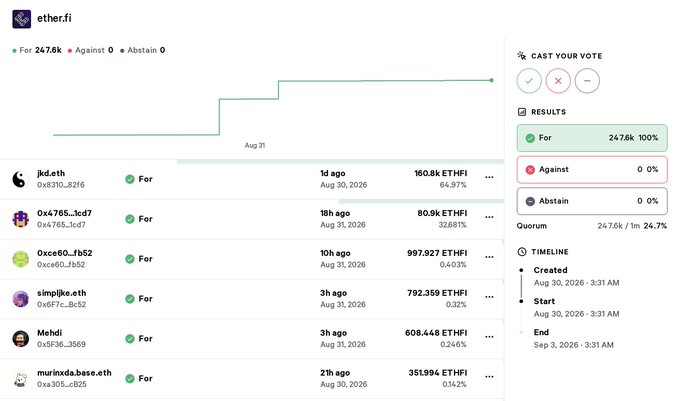Viewport: 680px width, 401px height.
Task: Open simpljke.eth avatar
Action: (20, 299)
